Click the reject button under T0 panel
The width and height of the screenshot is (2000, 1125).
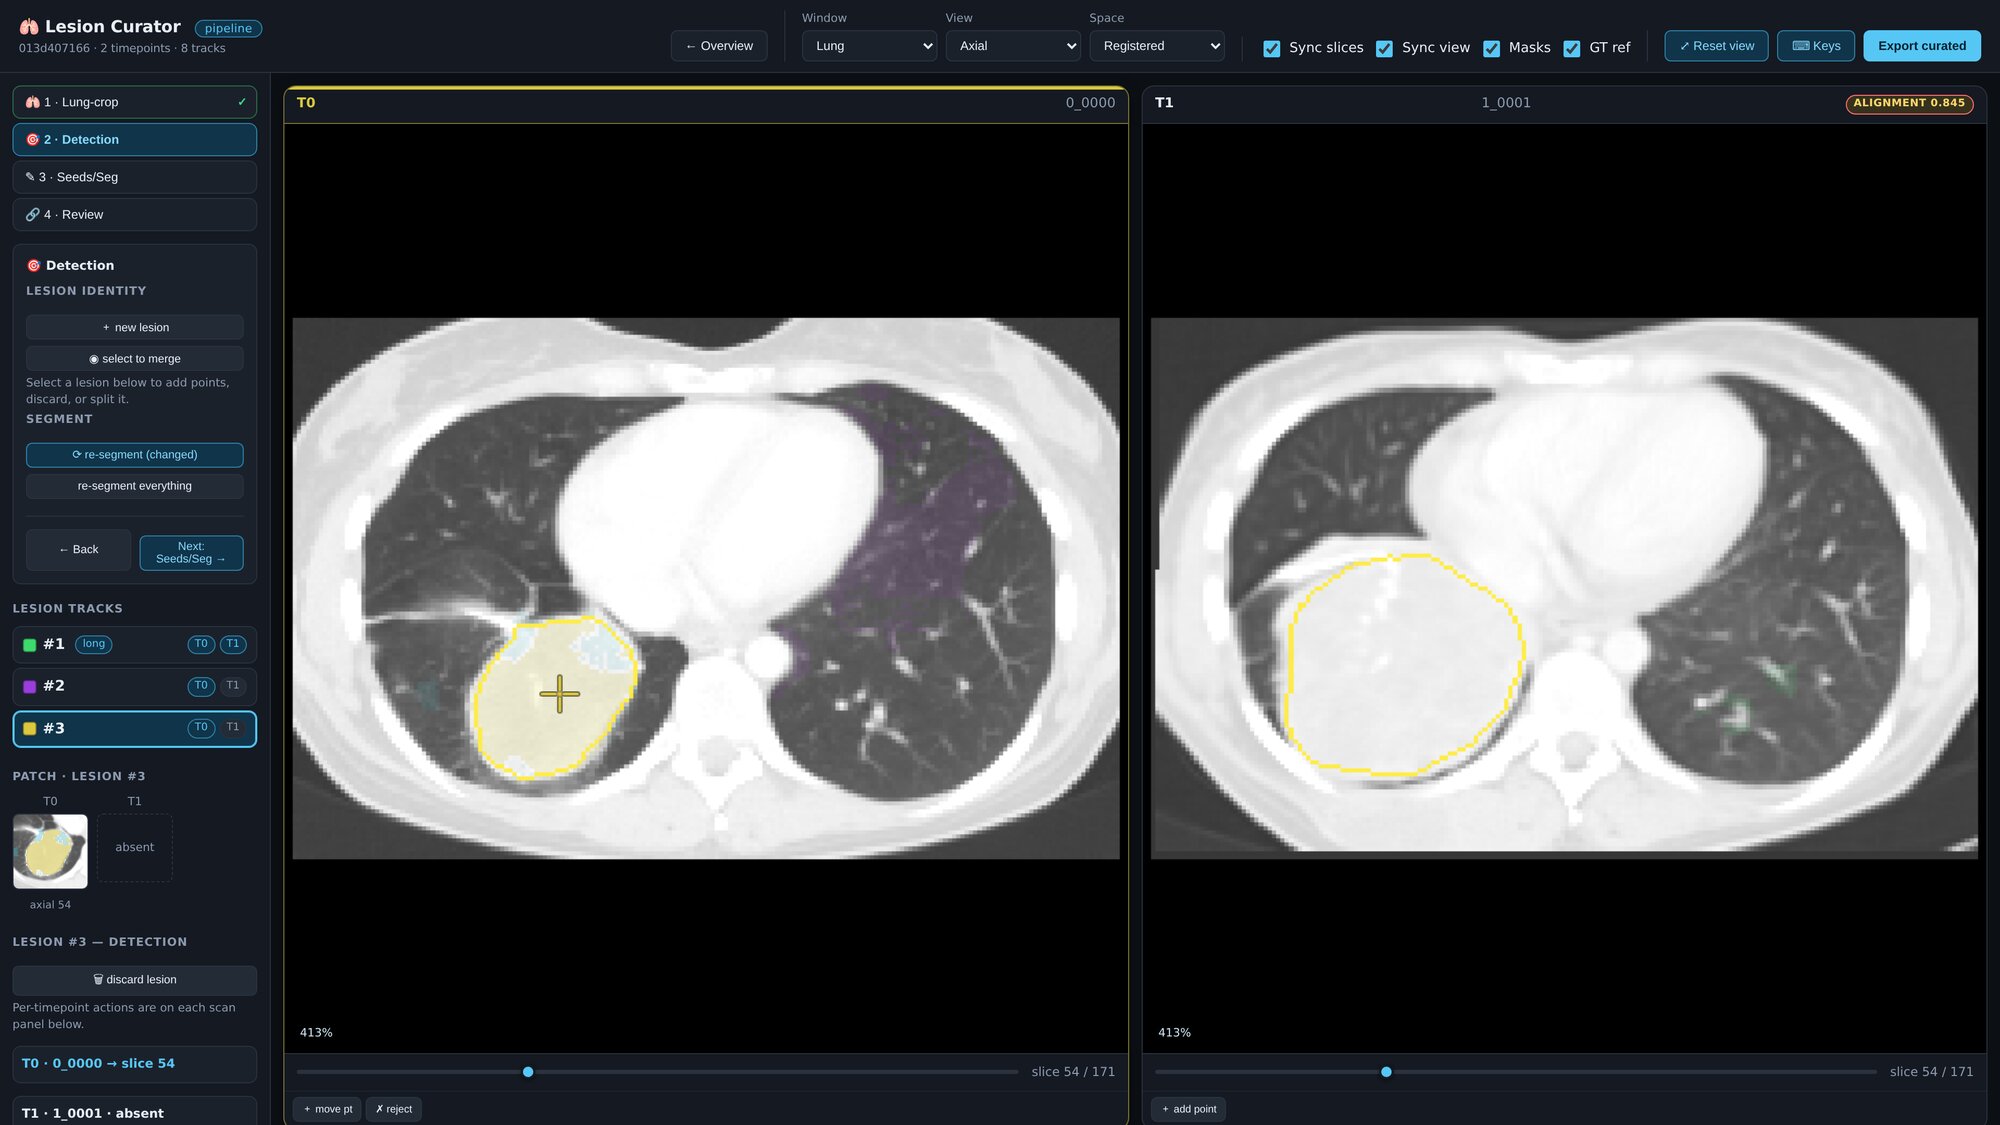click(394, 1109)
